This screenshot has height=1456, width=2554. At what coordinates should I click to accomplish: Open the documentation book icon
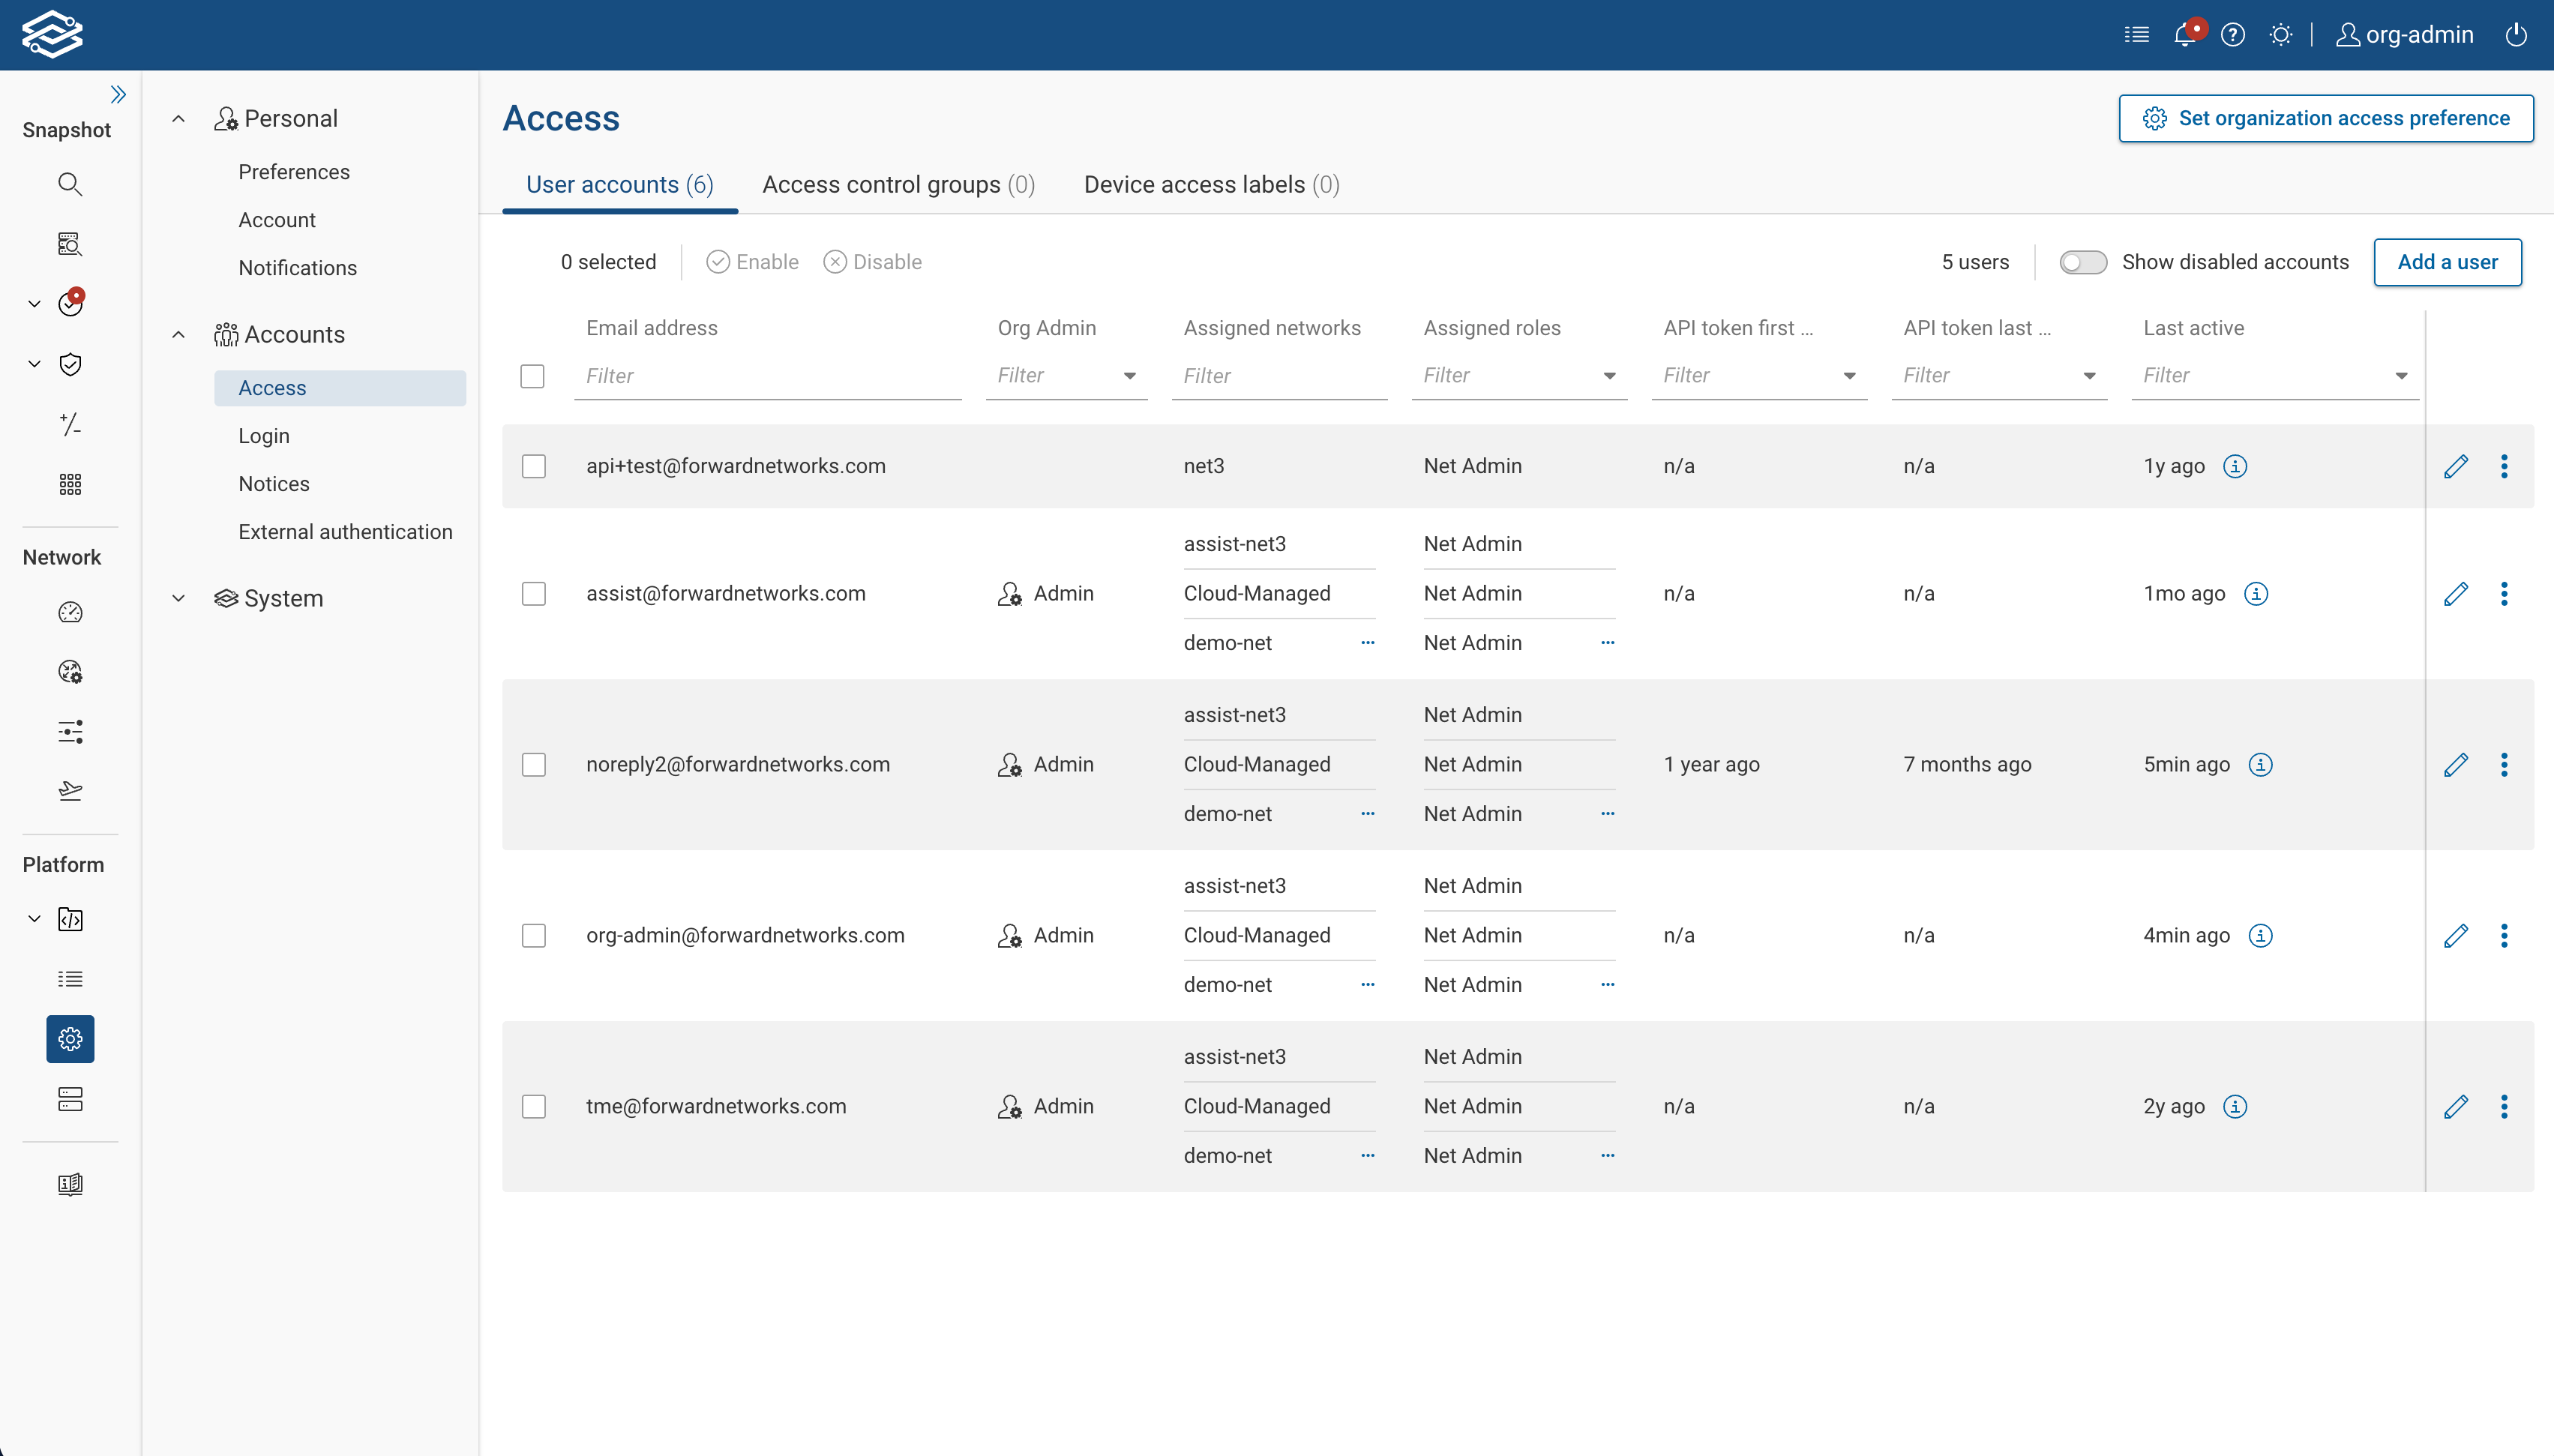click(70, 1184)
